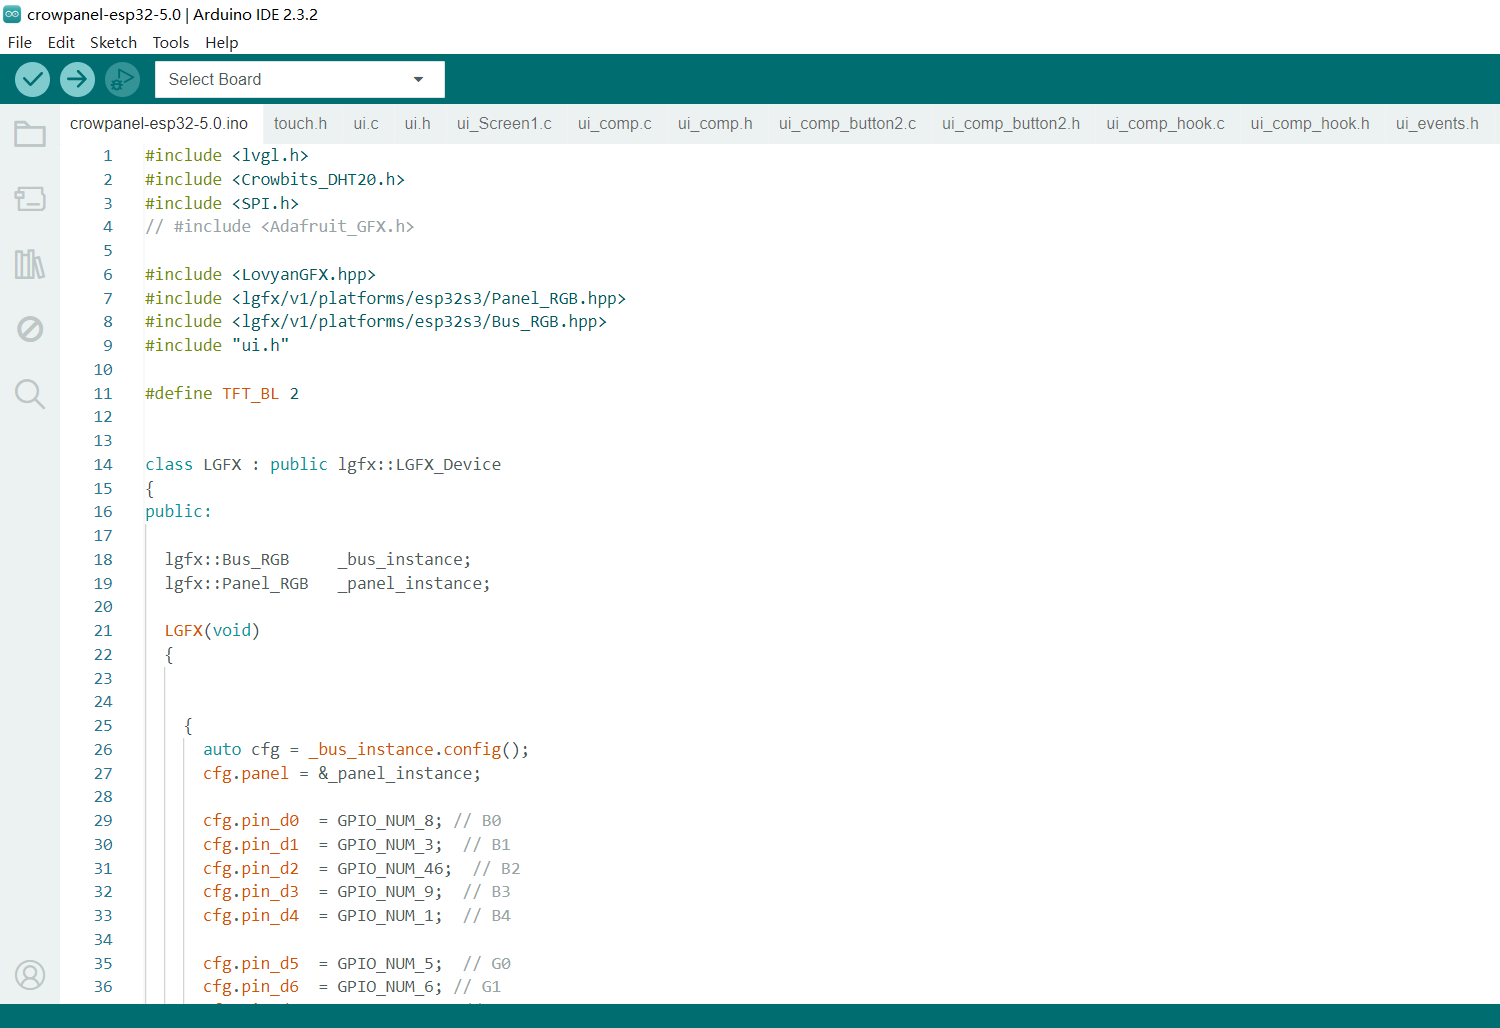Click the 'cfg.pin_d1 = GPIO_NUM_3' line

[x=357, y=845]
